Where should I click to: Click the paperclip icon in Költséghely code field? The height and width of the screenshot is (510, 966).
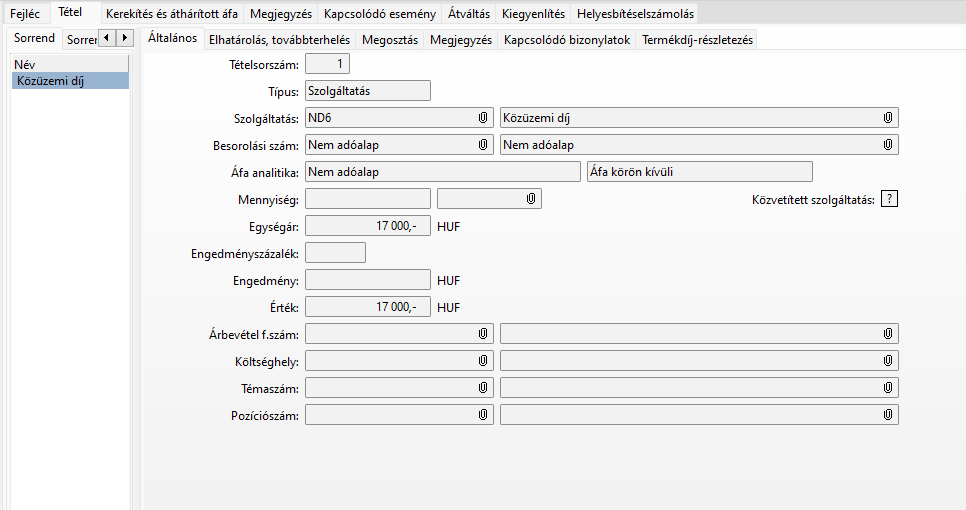[x=482, y=360]
